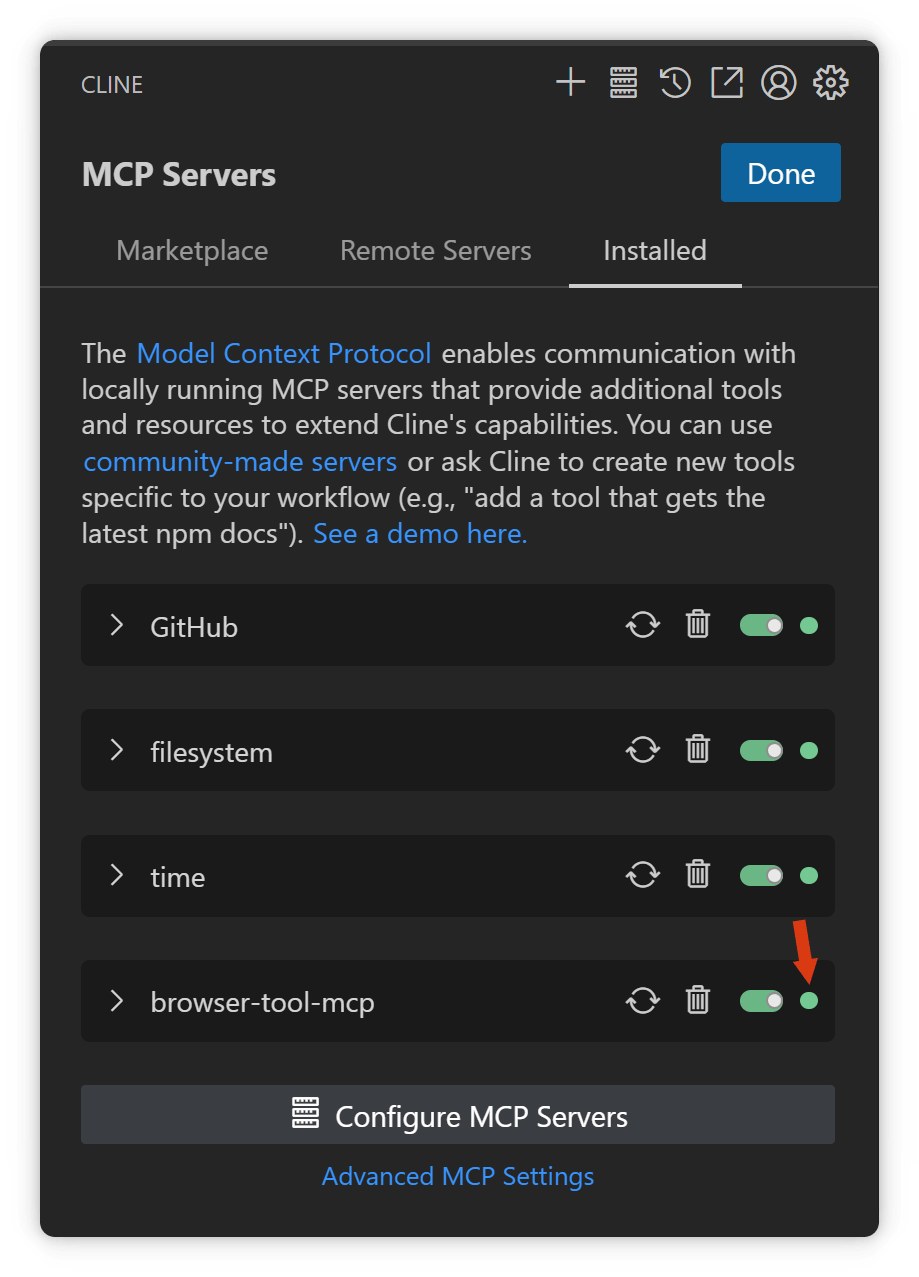Delete the time server via trash icon
919x1277 pixels.
tap(697, 875)
